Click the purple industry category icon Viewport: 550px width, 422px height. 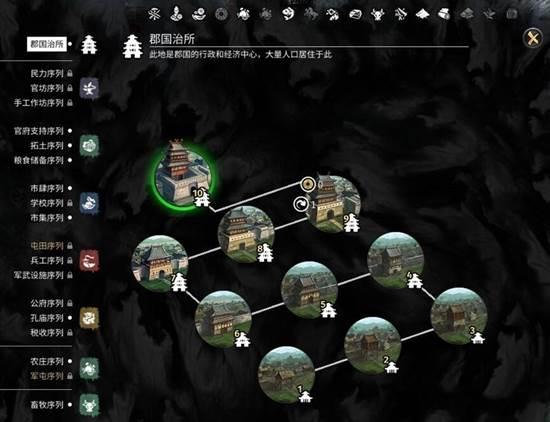tap(89, 88)
